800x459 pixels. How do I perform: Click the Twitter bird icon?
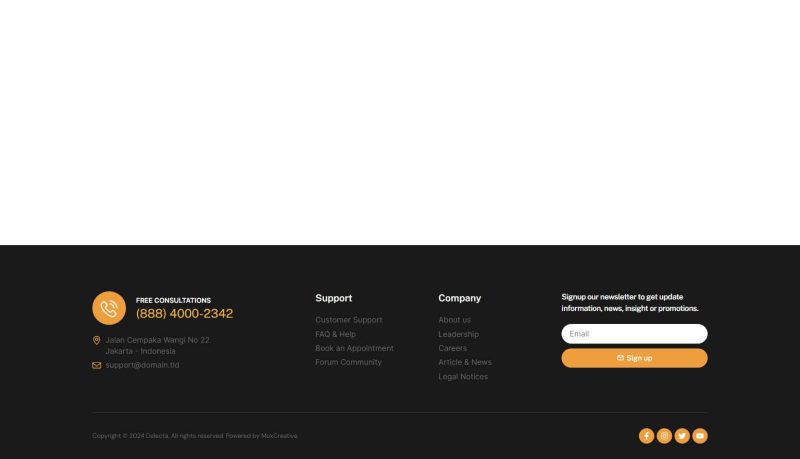[682, 436]
